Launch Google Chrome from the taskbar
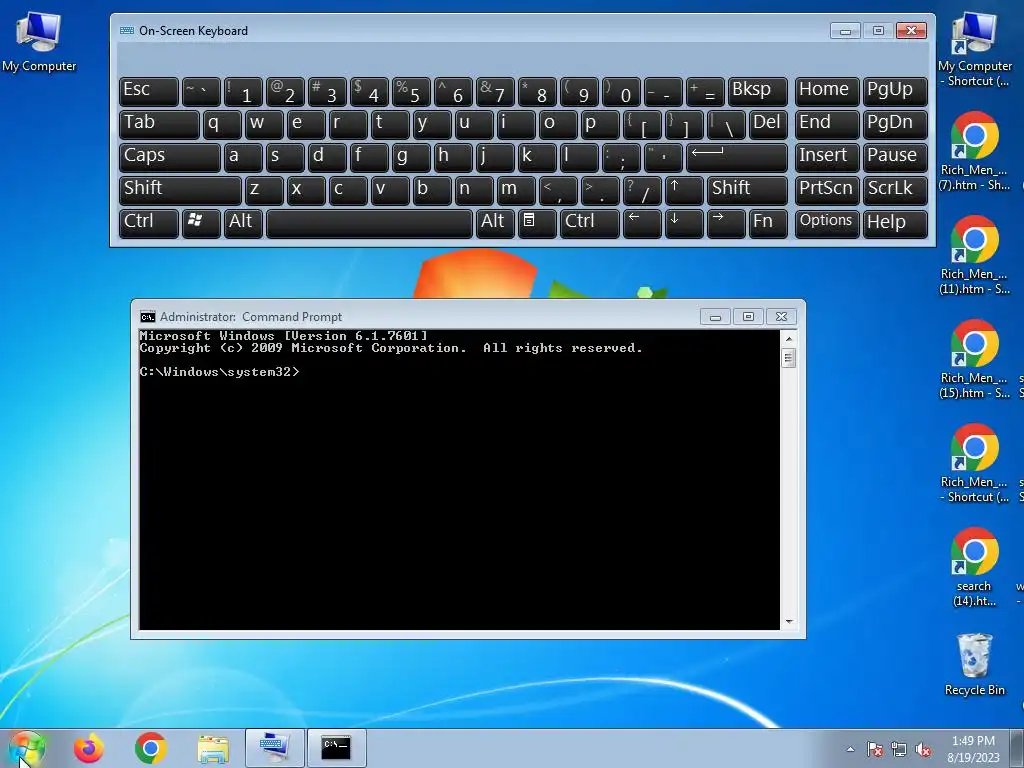The image size is (1024, 768). [151, 748]
